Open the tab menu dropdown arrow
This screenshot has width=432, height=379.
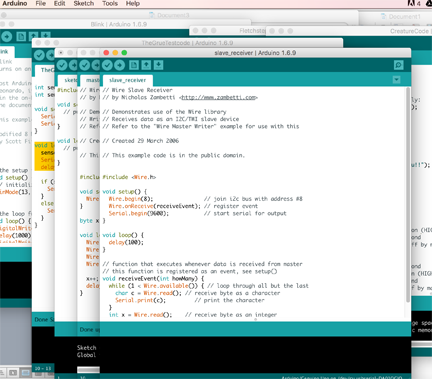coord(396,80)
